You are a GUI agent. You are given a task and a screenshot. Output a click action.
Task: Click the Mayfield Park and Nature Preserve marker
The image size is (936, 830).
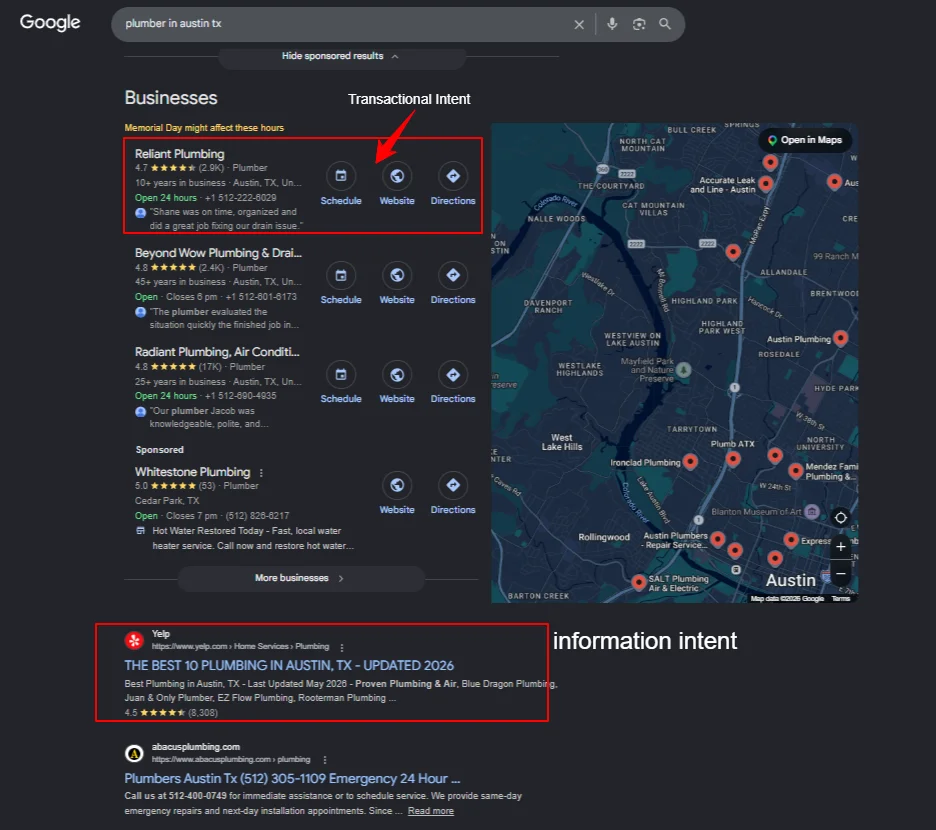tap(684, 370)
